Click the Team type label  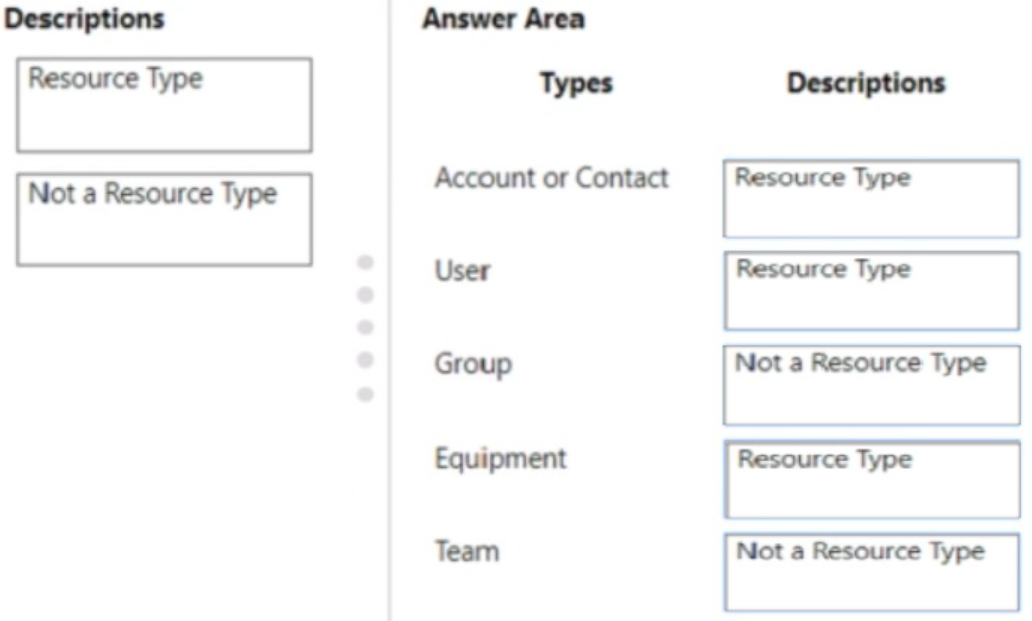pos(466,551)
